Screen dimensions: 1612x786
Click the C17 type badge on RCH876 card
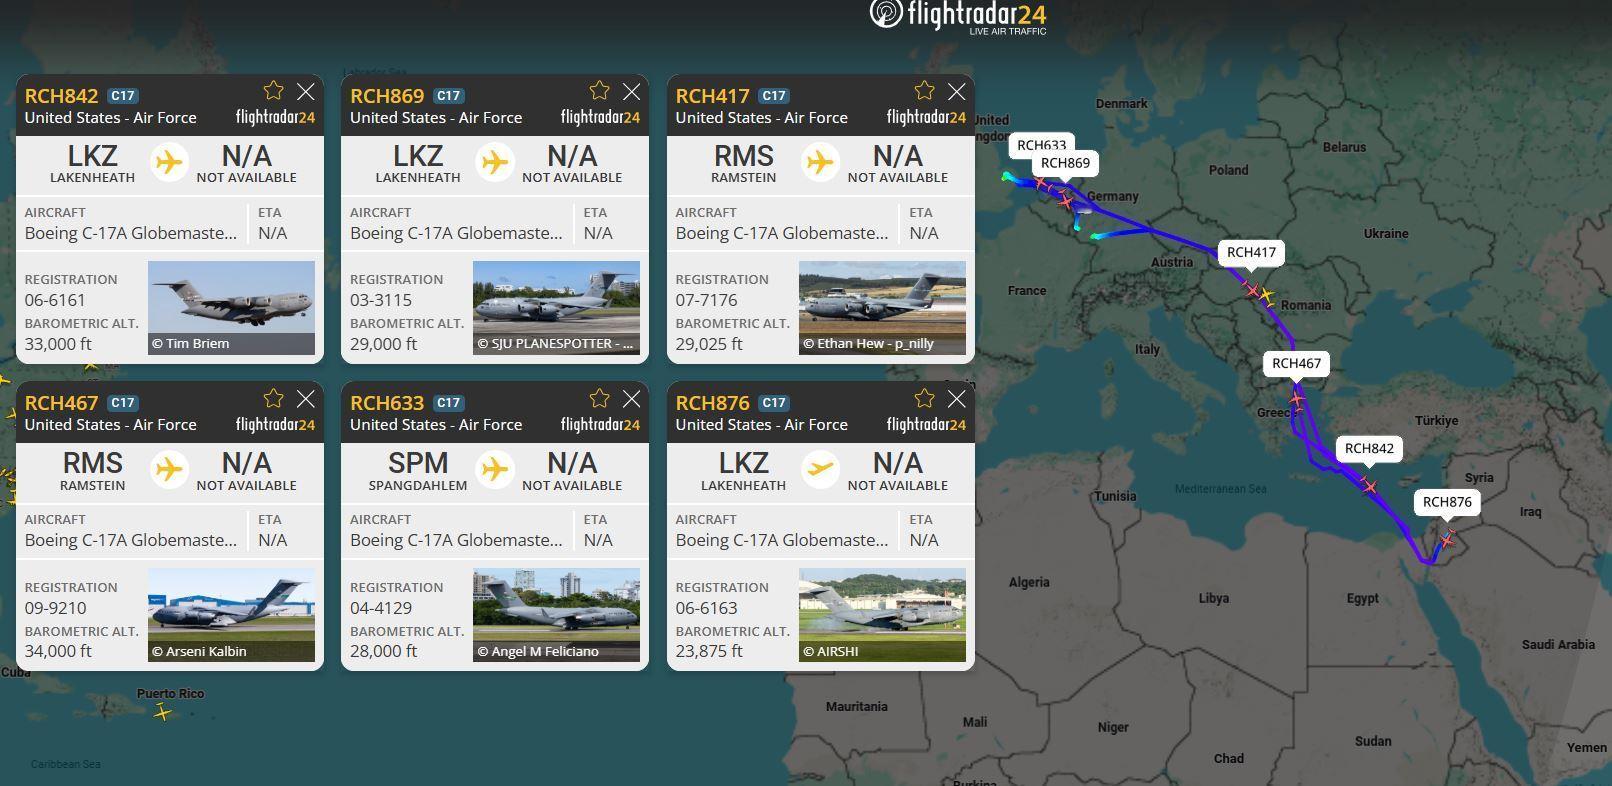tap(774, 403)
